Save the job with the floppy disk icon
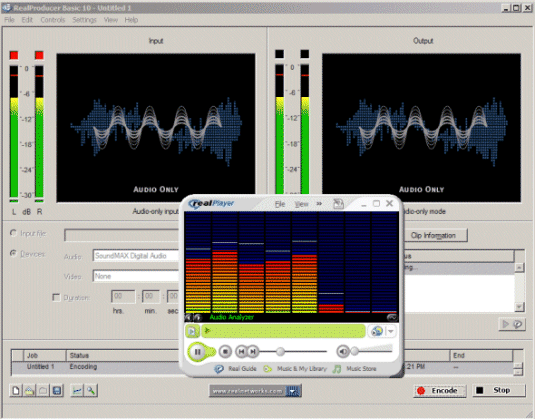 click(x=57, y=390)
